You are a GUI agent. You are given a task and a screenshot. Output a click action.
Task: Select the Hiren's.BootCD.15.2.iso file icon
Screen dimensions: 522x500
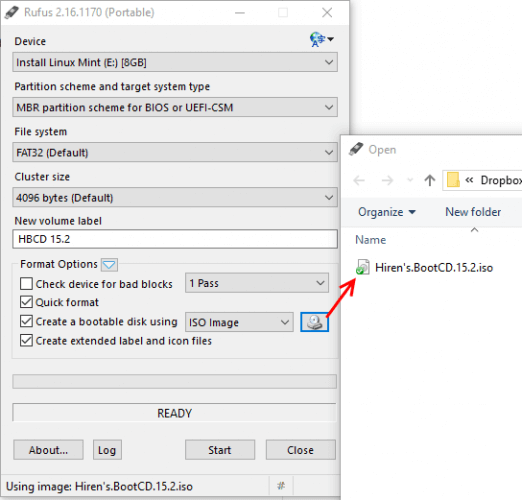click(x=363, y=267)
